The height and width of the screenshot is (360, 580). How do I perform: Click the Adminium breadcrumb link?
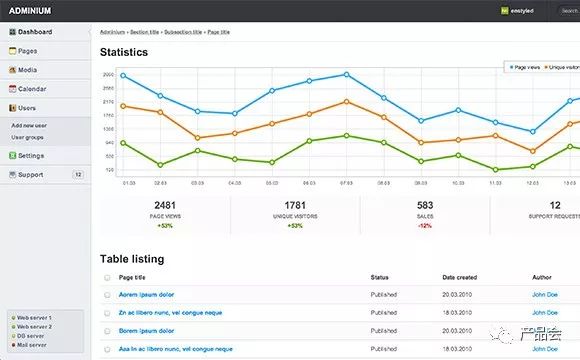coord(112,32)
